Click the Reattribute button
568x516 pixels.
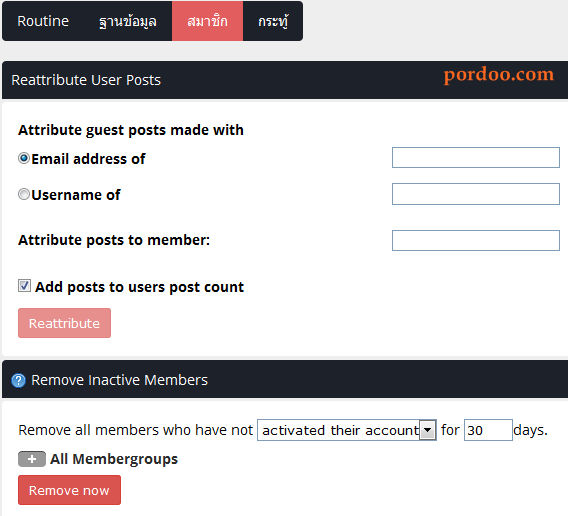(x=64, y=323)
